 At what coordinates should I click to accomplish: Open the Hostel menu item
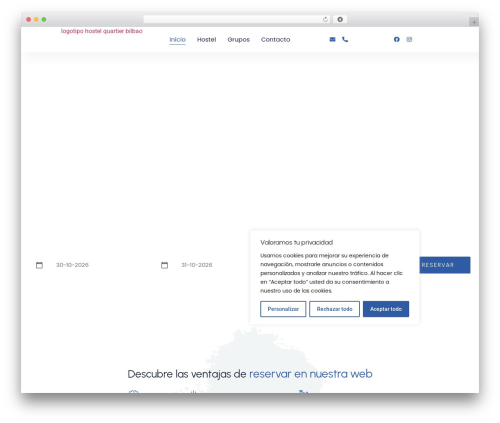pyautogui.click(x=206, y=40)
